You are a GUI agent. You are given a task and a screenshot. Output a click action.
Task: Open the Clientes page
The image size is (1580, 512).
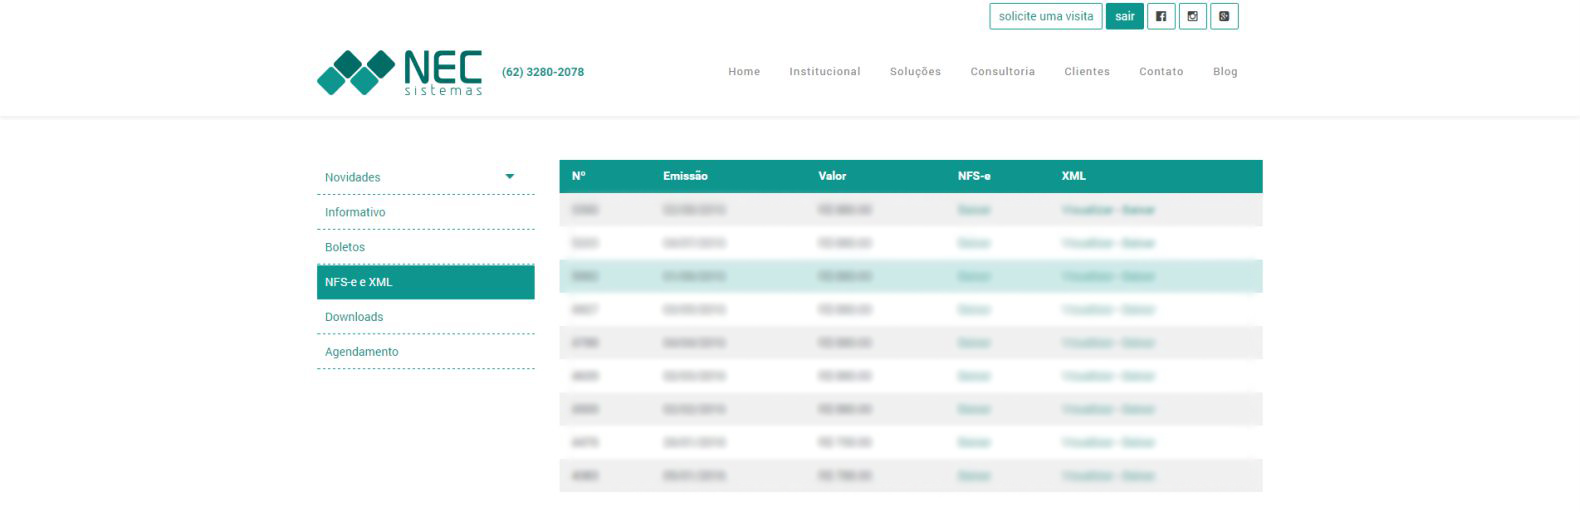pyautogui.click(x=1087, y=72)
